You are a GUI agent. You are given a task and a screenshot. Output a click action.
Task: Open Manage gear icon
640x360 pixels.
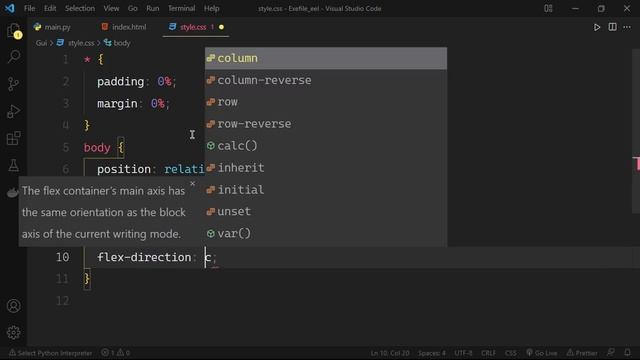pos(13,333)
